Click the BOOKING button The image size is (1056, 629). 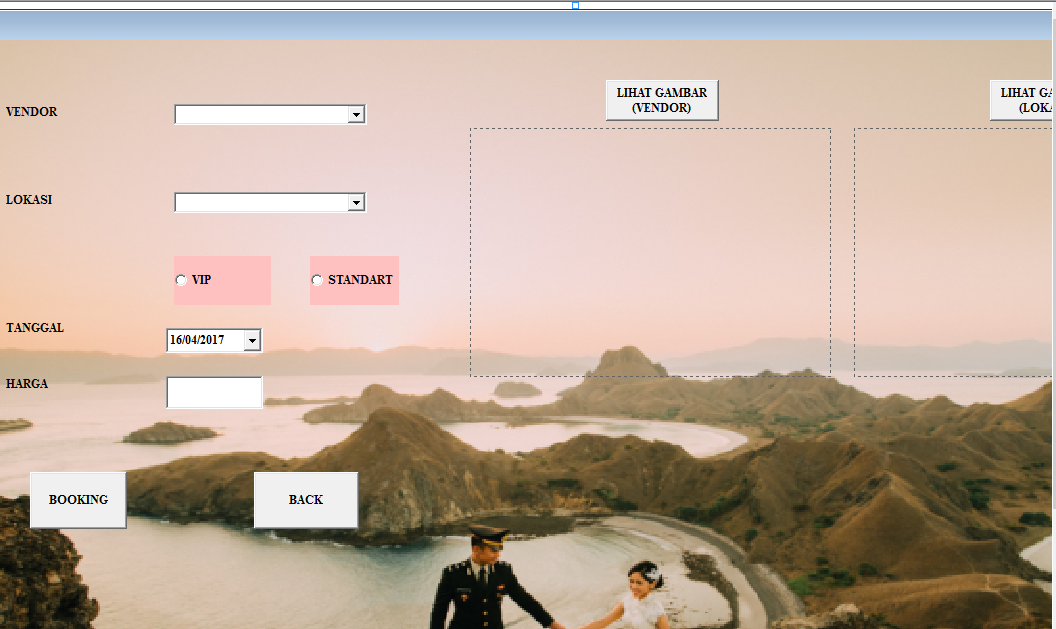coord(77,499)
